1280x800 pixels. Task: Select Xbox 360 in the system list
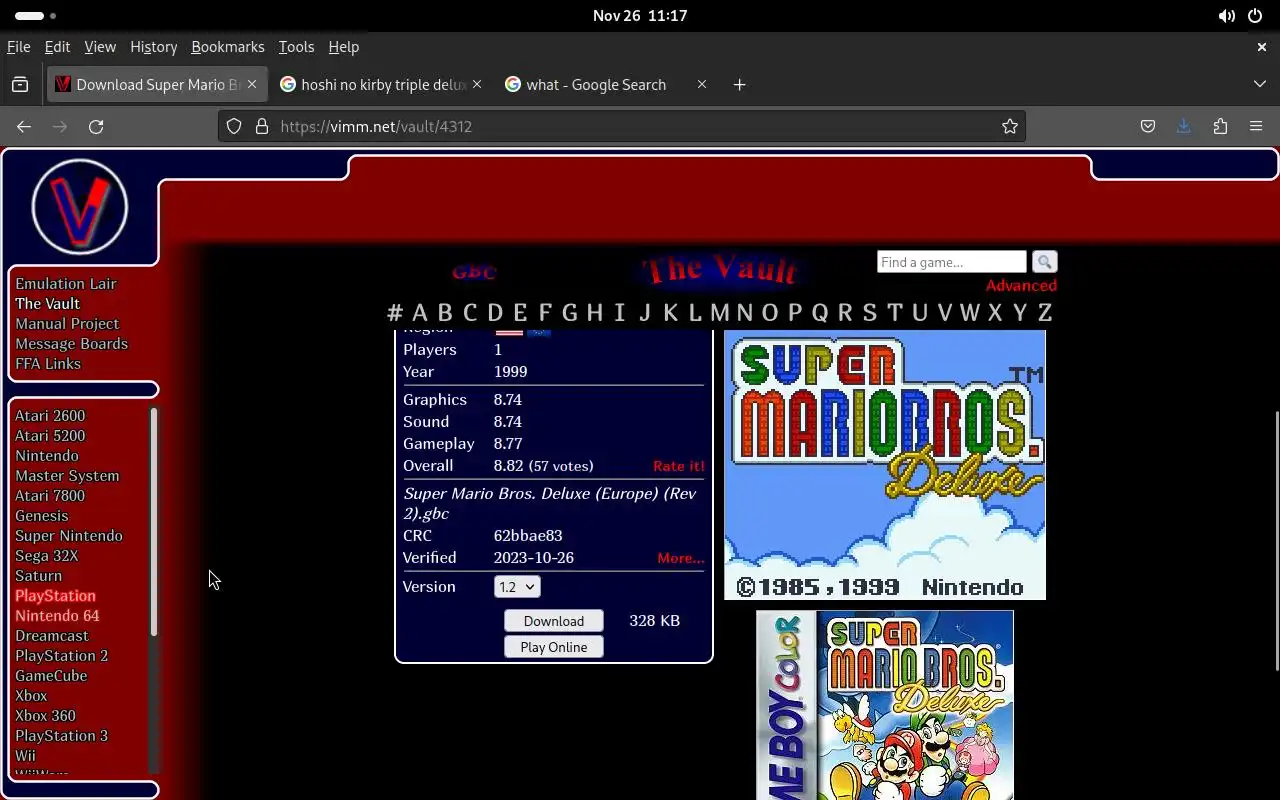pos(45,716)
